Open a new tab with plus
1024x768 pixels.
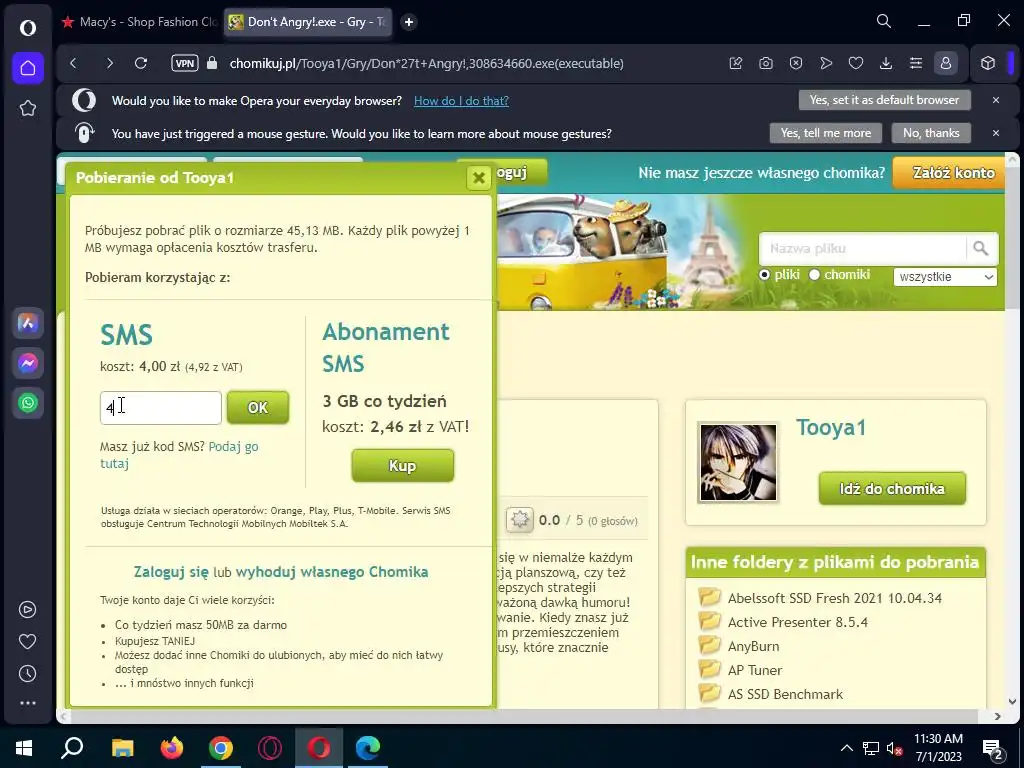pos(409,22)
